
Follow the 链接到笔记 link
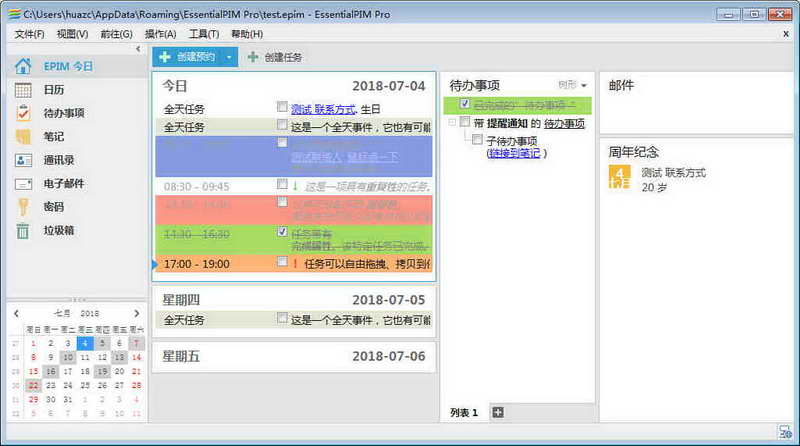point(514,153)
